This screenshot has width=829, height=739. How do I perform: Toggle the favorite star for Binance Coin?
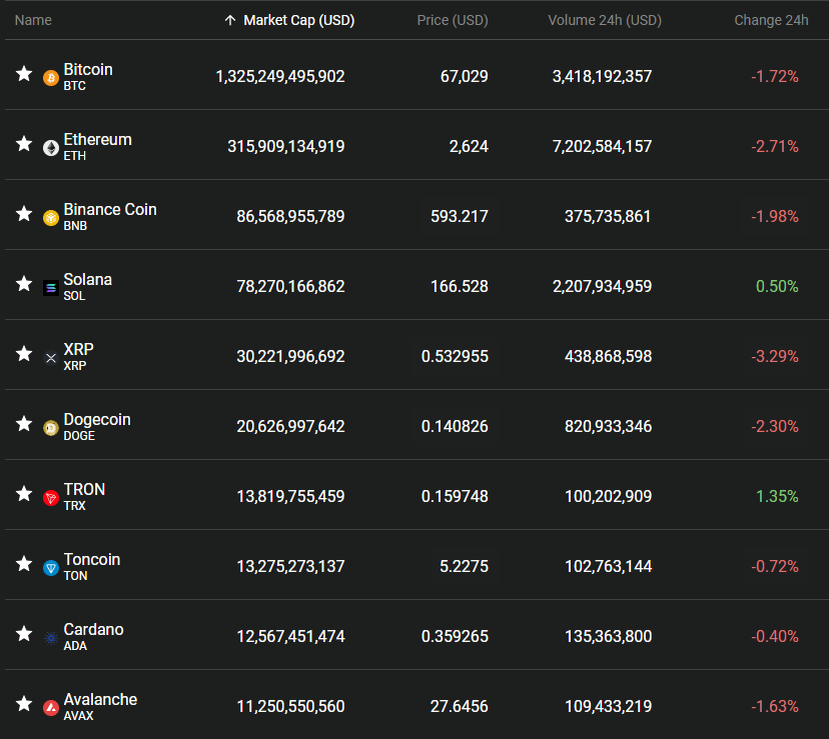[24, 214]
